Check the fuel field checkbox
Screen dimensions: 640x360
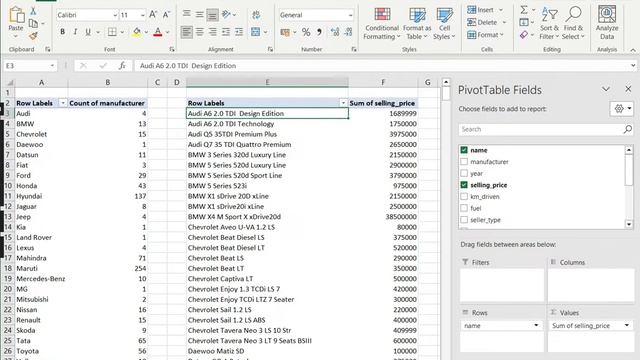[x=464, y=208]
